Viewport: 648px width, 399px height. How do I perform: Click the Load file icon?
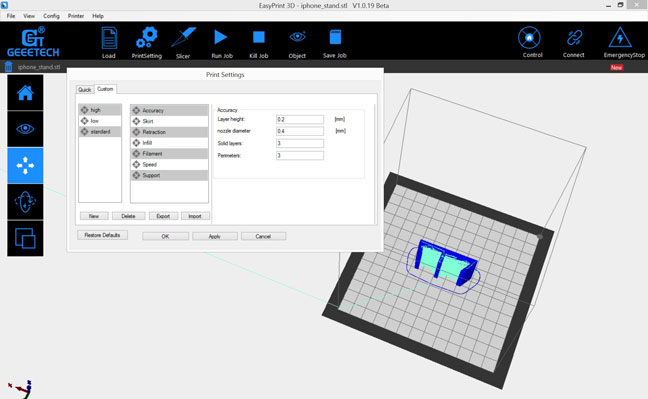coord(109,38)
